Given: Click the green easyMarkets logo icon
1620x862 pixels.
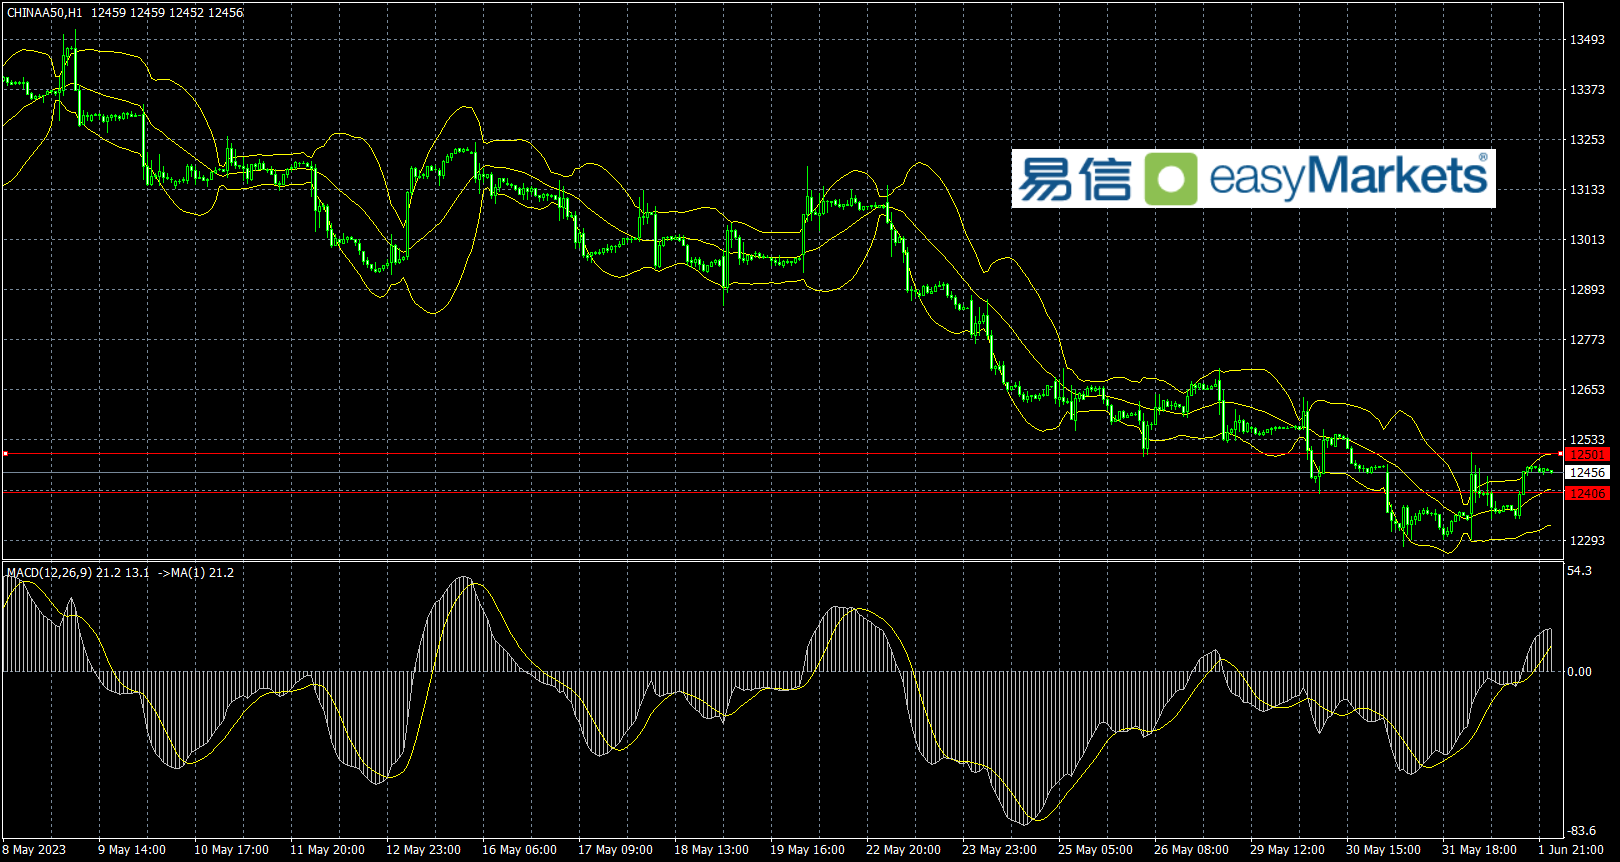Looking at the screenshot, I should (x=1171, y=179).
